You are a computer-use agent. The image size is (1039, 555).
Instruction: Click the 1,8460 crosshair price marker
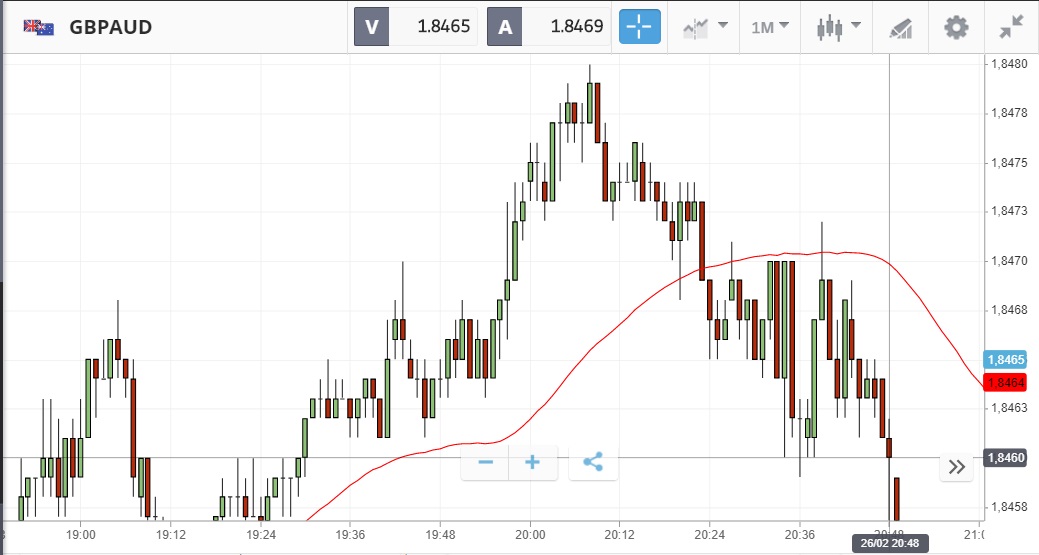(1004, 458)
